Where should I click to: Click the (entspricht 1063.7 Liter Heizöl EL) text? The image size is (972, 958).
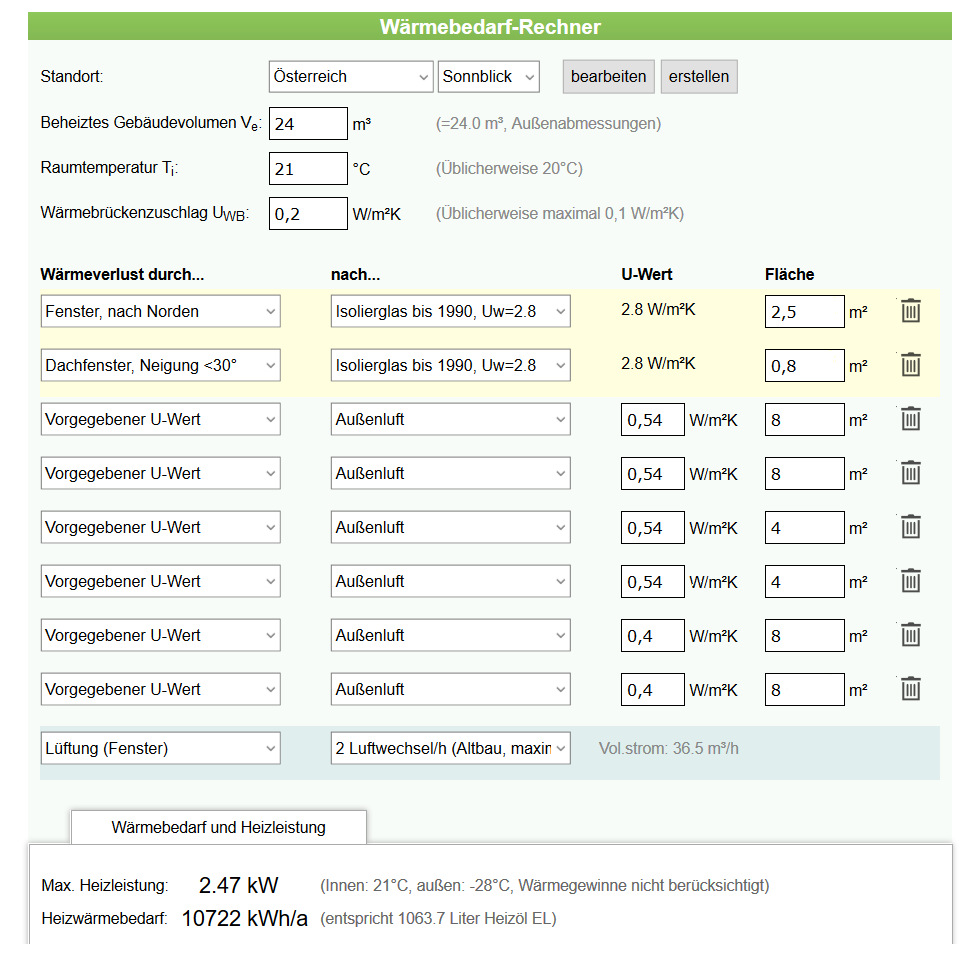point(438,918)
